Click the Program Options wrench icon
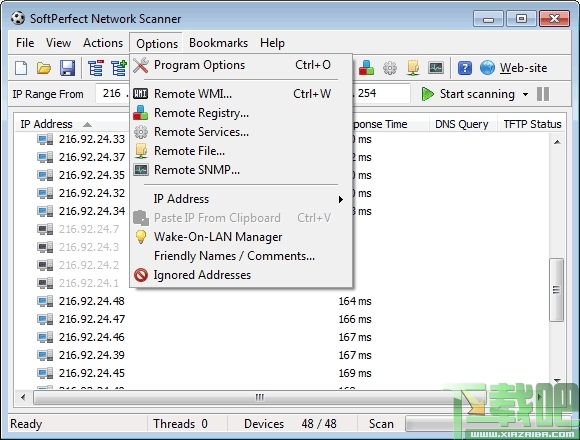 pyautogui.click(x=141, y=65)
